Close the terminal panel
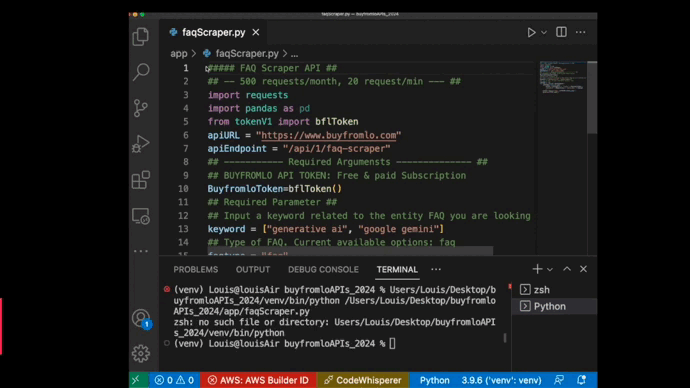The width and height of the screenshot is (690, 388). click(584, 269)
